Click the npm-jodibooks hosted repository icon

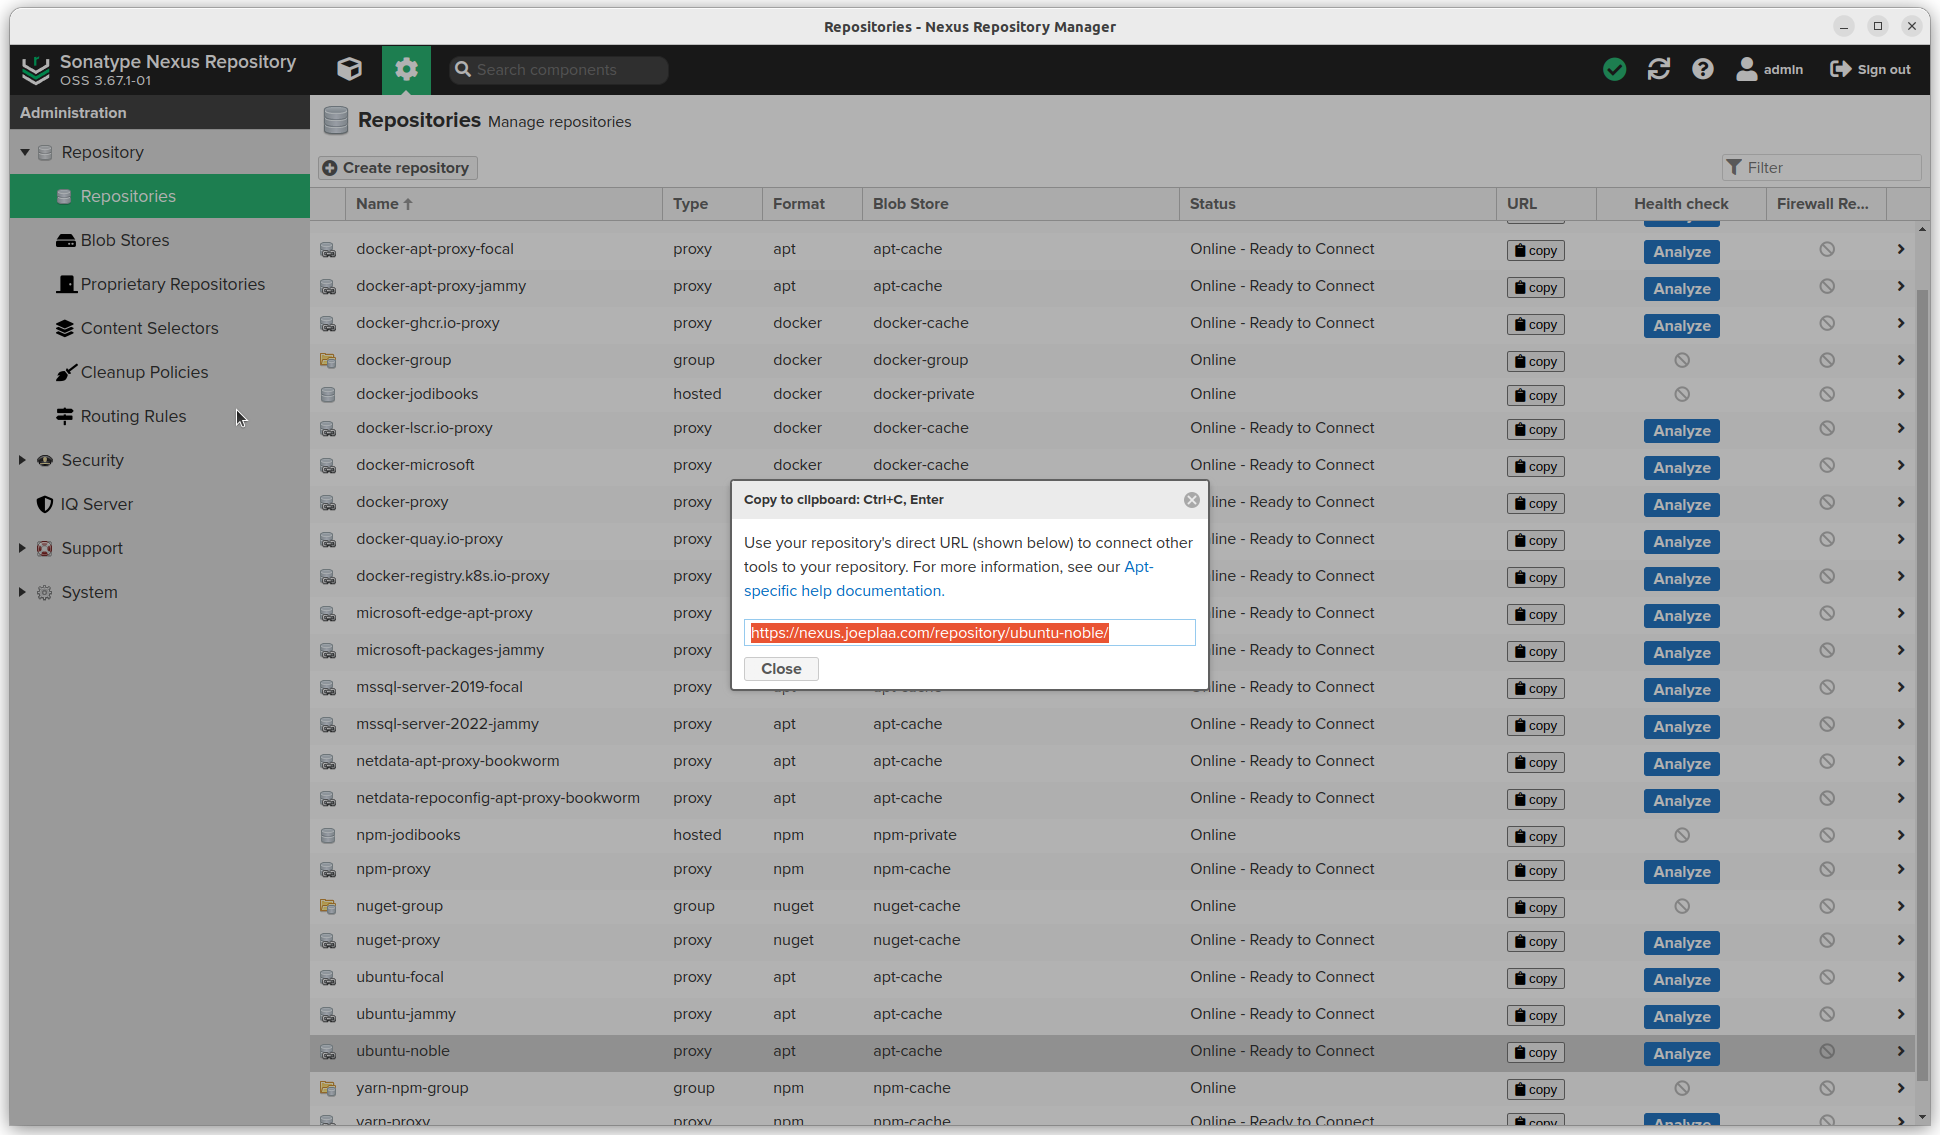point(327,835)
